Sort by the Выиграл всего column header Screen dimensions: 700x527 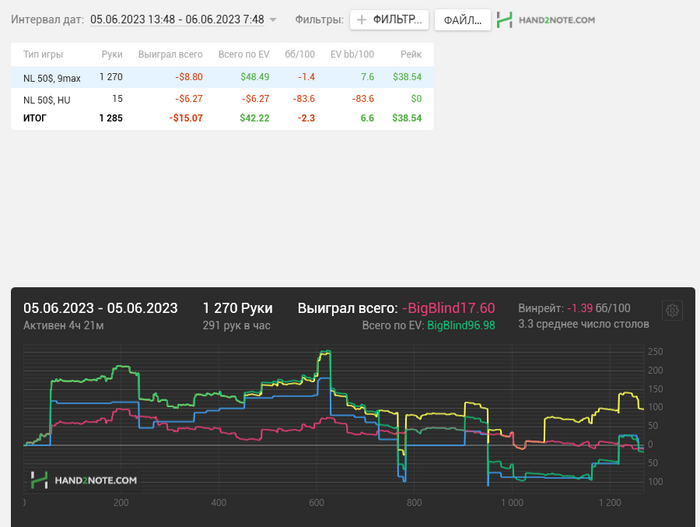[x=170, y=54]
